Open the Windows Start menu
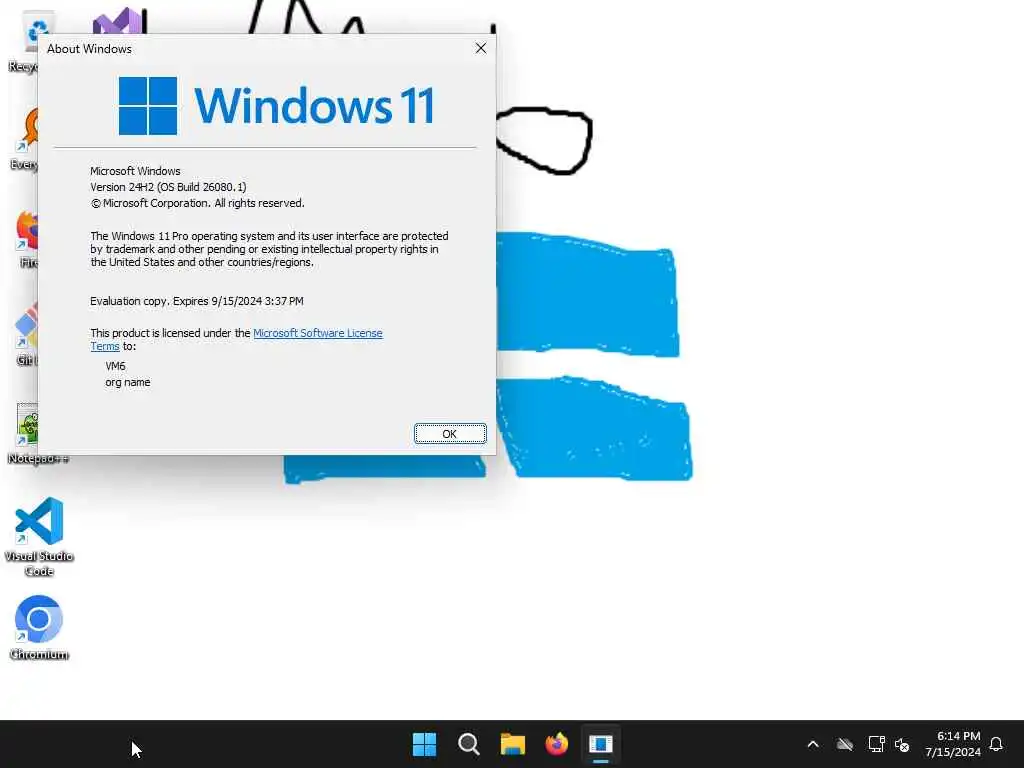 point(424,744)
